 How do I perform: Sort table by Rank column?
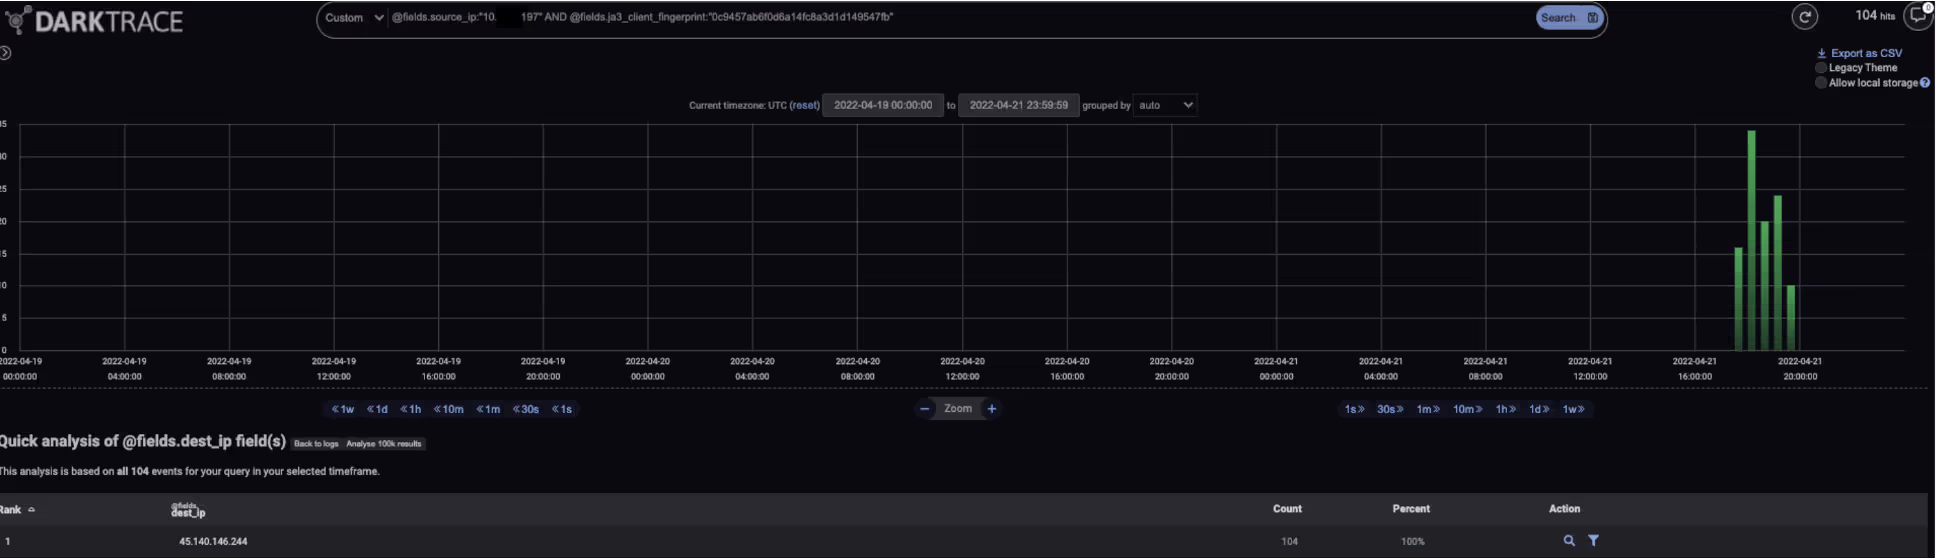[x=17, y=510]
